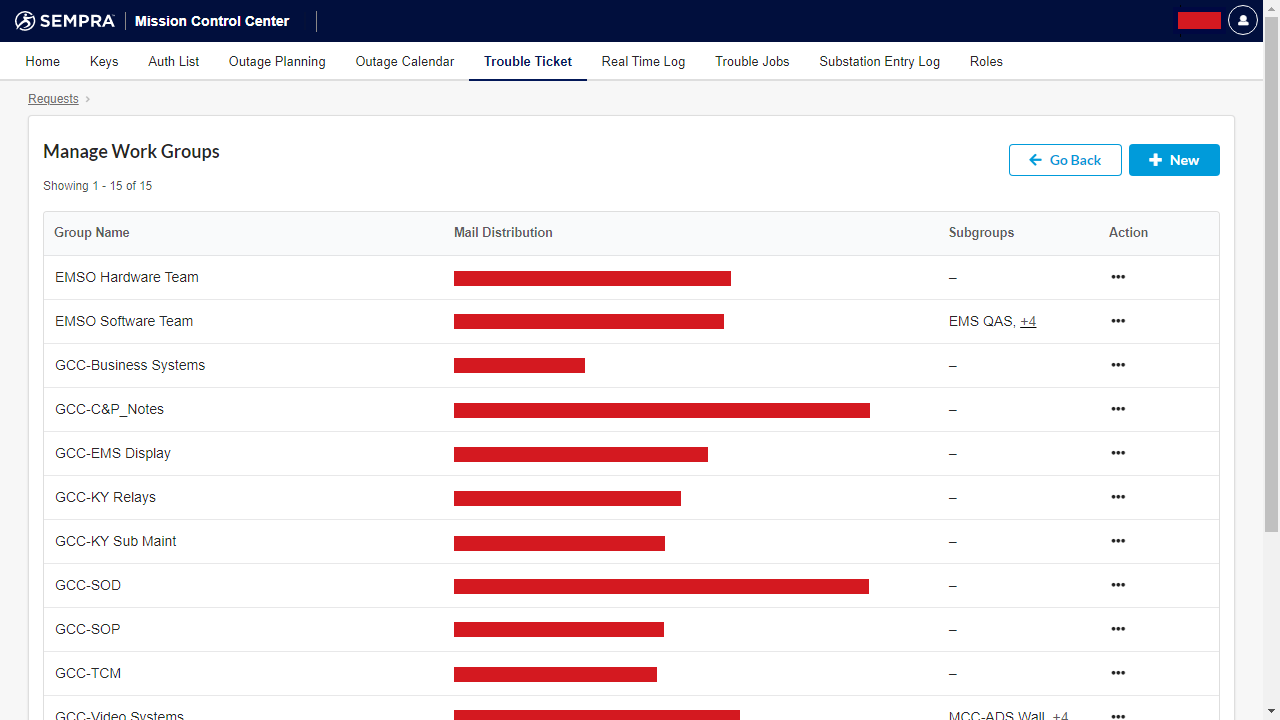
Task: Click the Go Back button
Action: click(x=1065, y=160)
